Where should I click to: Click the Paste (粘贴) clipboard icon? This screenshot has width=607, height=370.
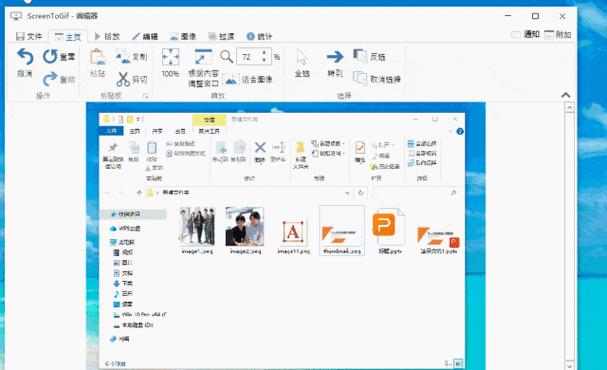tap(98, 57)
